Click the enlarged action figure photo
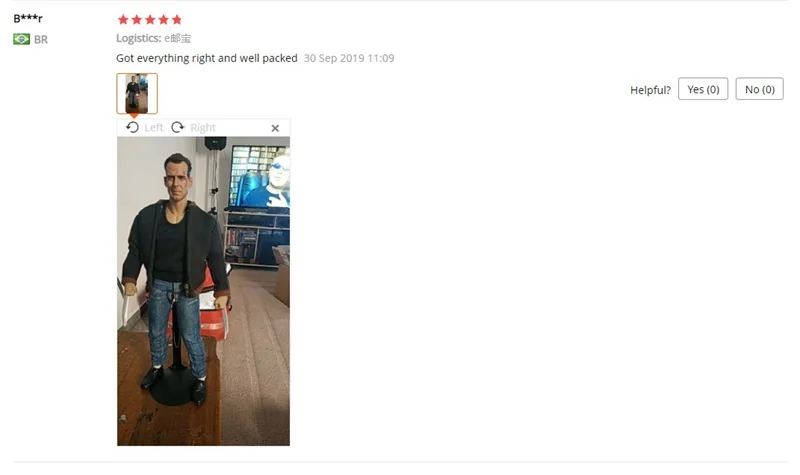 (x=203, y=291)
